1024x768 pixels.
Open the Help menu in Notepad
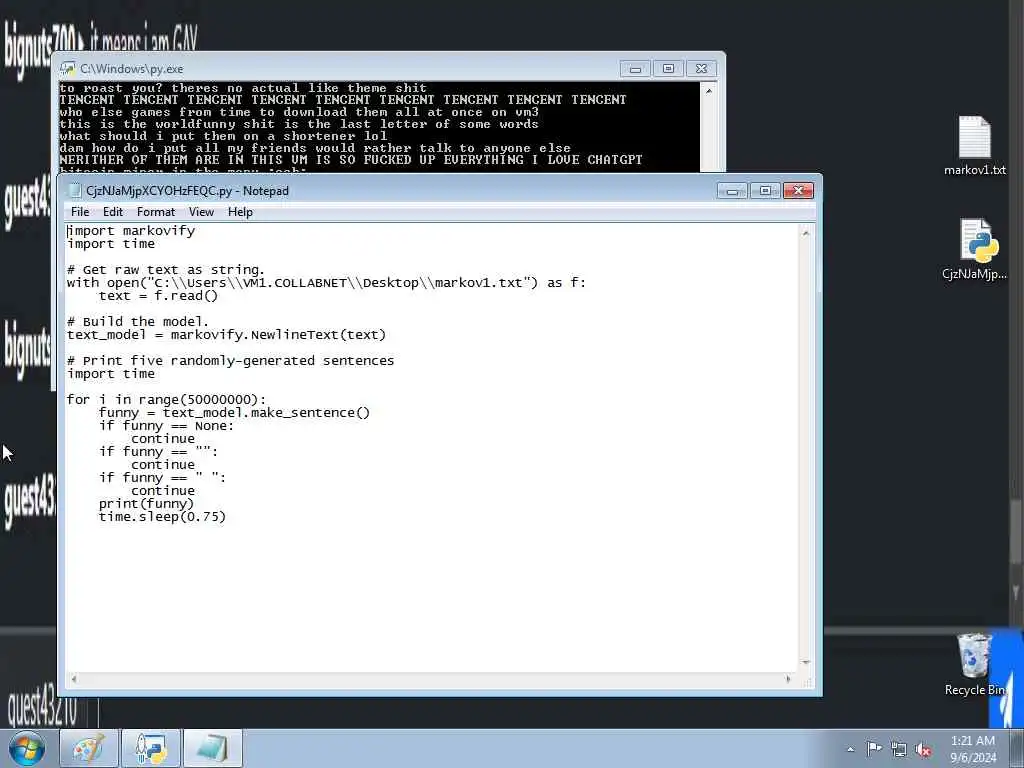tap(240, 212)
